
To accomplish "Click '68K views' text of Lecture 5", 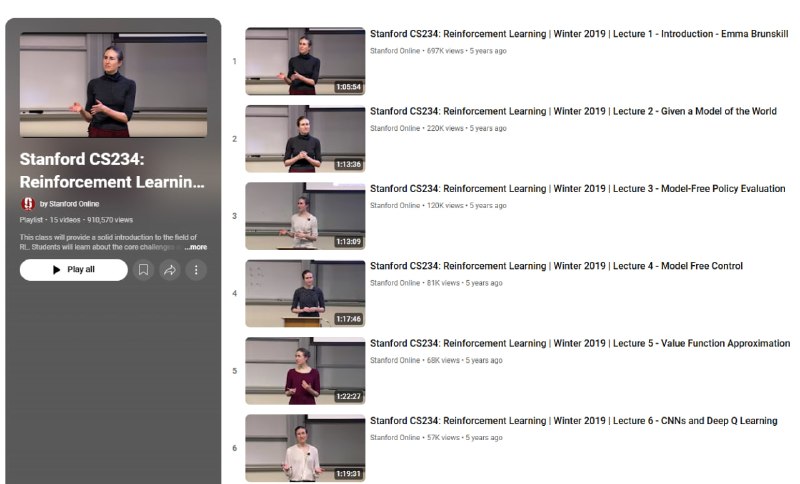I will 443,361.
